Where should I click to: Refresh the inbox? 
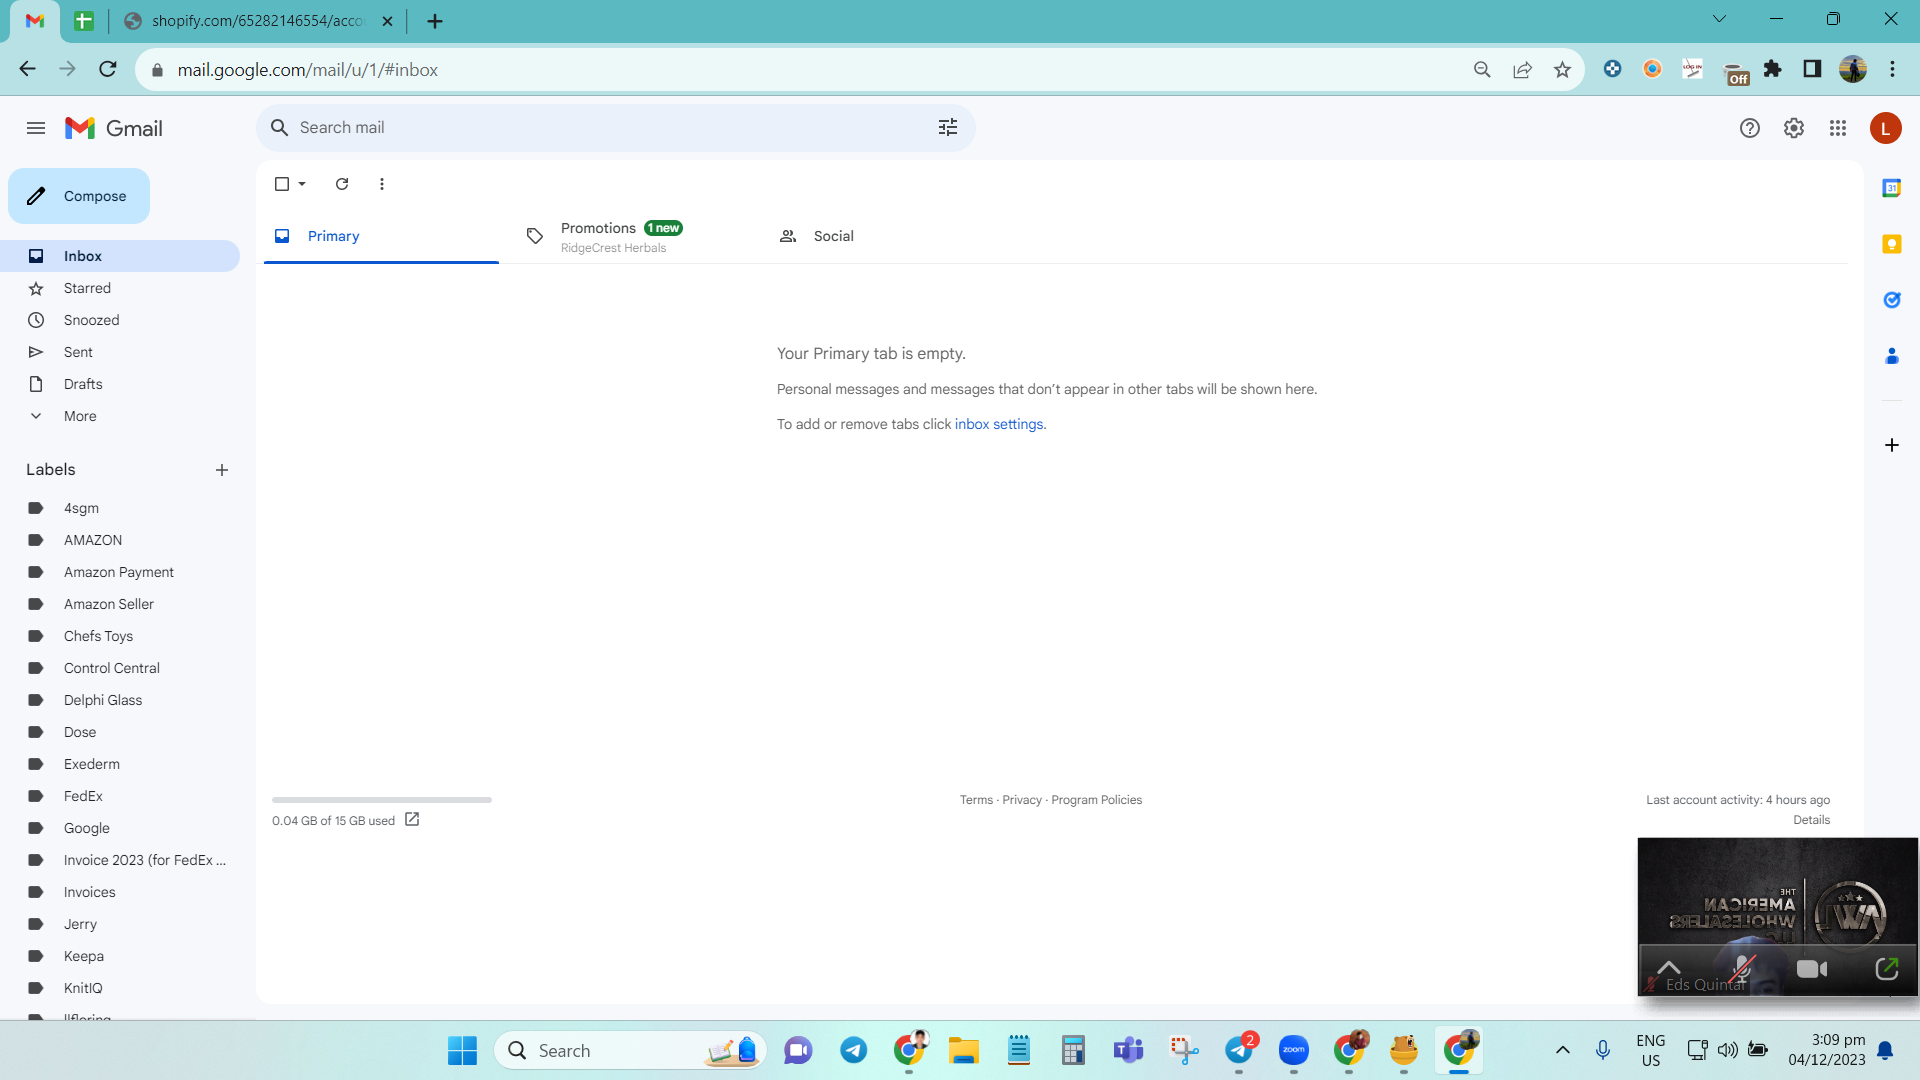coord(342,184)
